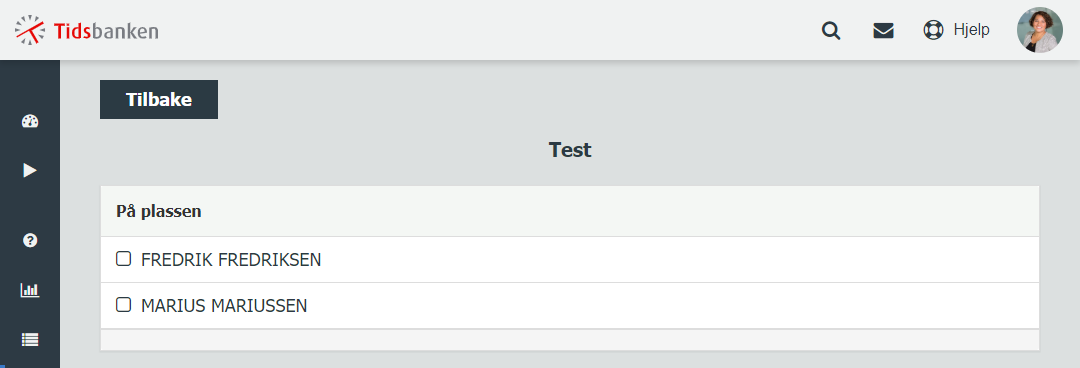Click the empty footer row of table

pyautogui.click(x=570, y=340)
